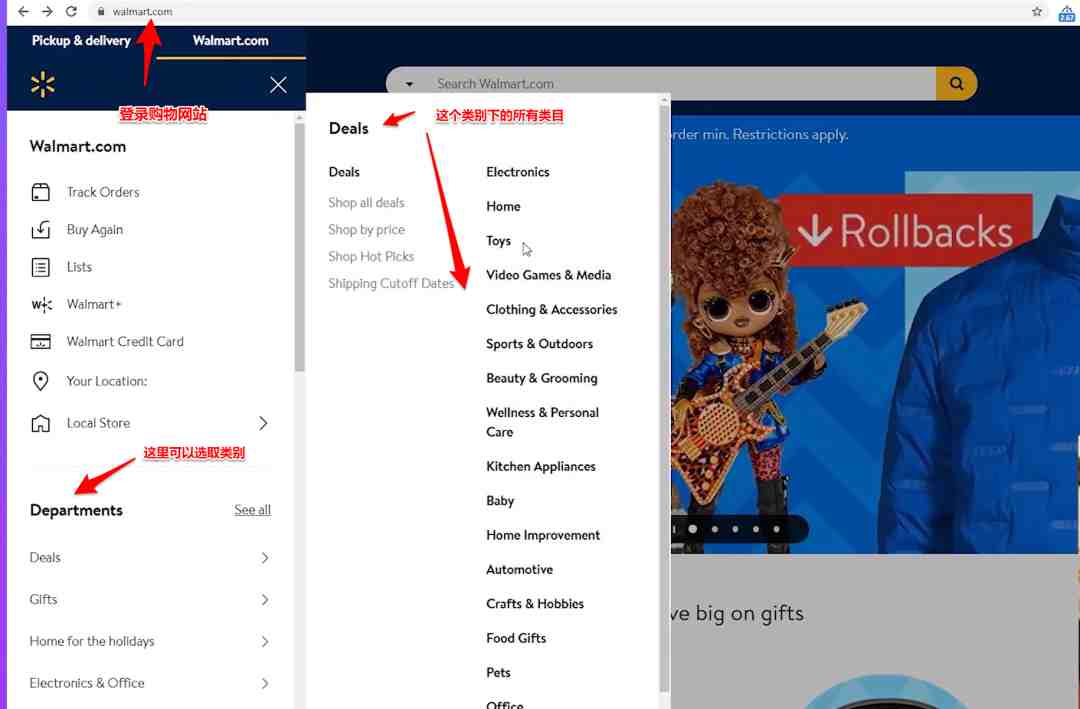Click the left sidebar scrollbar
The image size is (1080, 709).
click(299, 247)
